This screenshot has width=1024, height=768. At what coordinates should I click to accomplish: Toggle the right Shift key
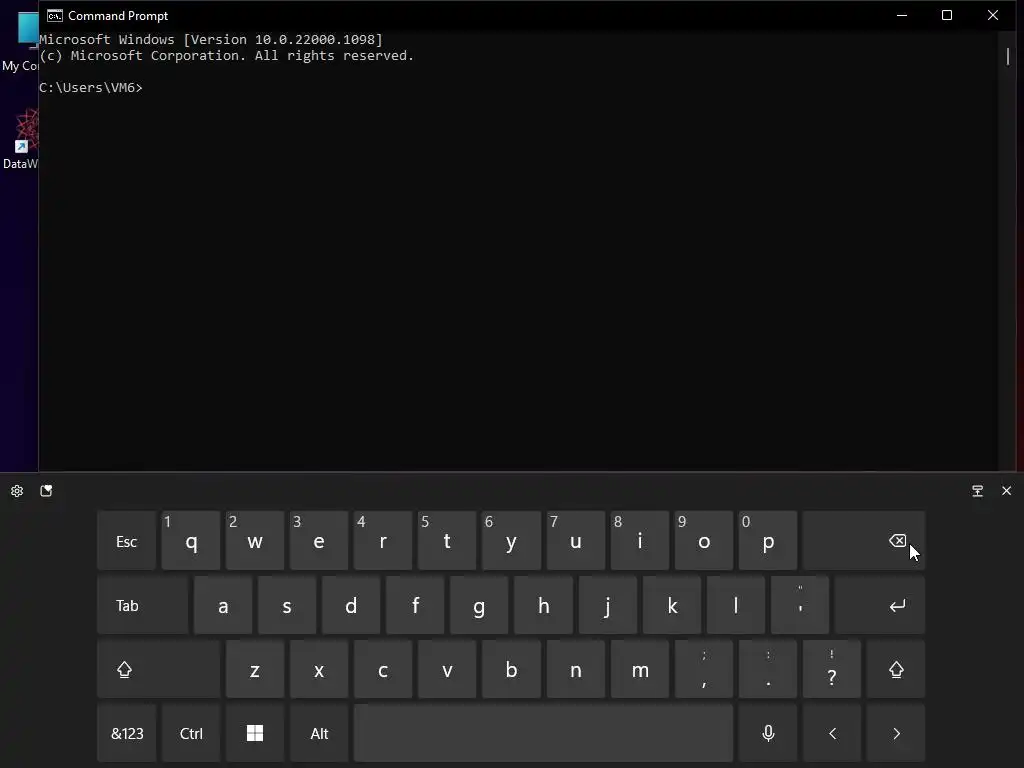pyautogui.click(x=896, y=669)
